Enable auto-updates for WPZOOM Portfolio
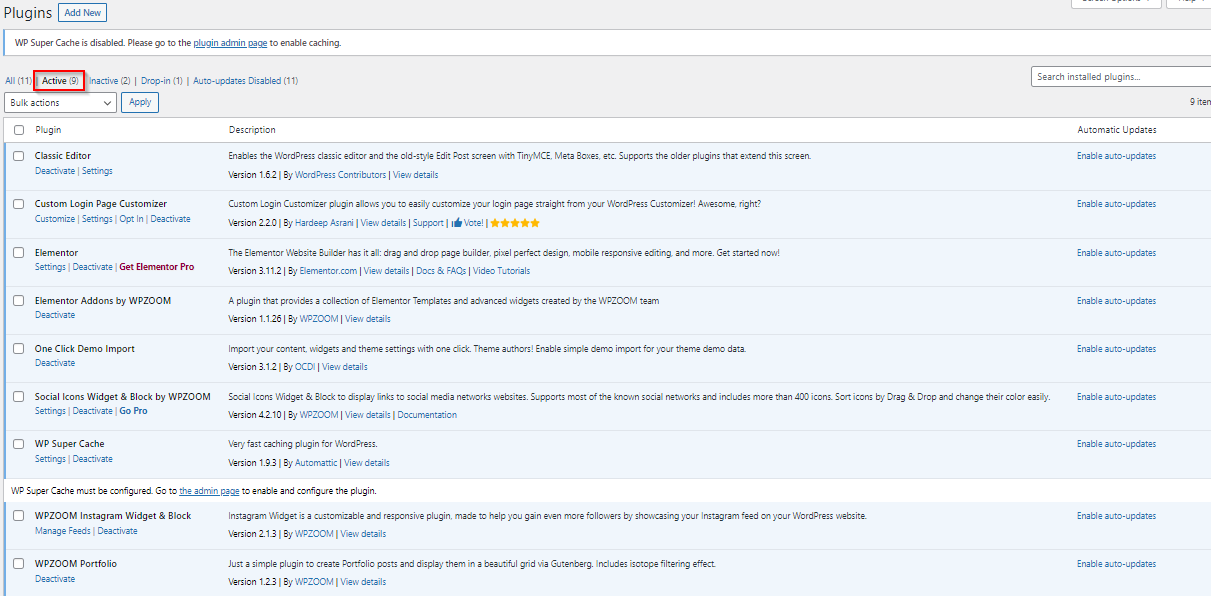 point(1116,564)
